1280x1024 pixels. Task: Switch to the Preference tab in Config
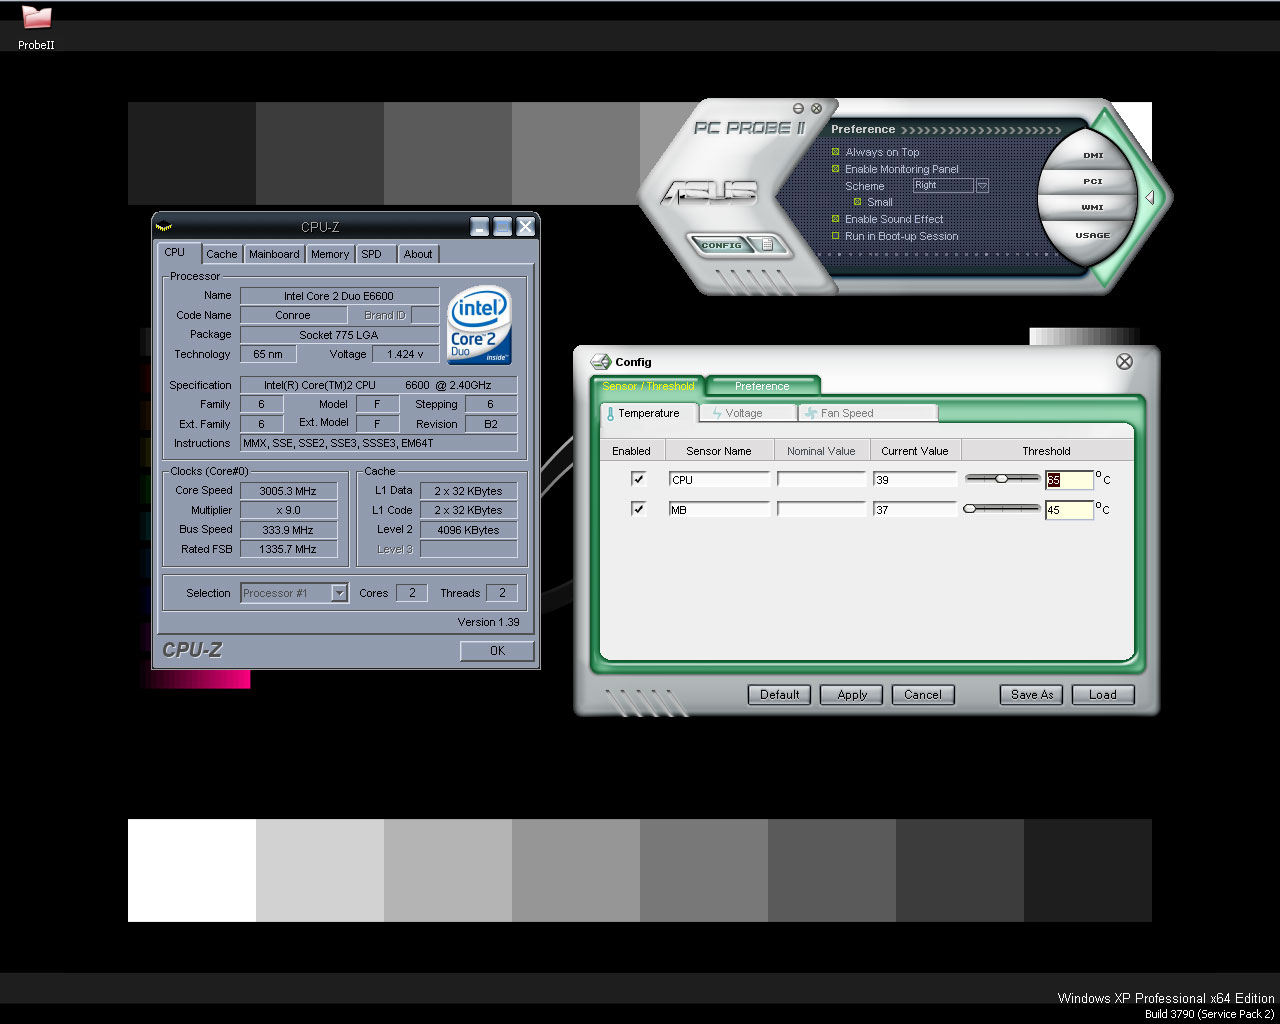(762, 386)
